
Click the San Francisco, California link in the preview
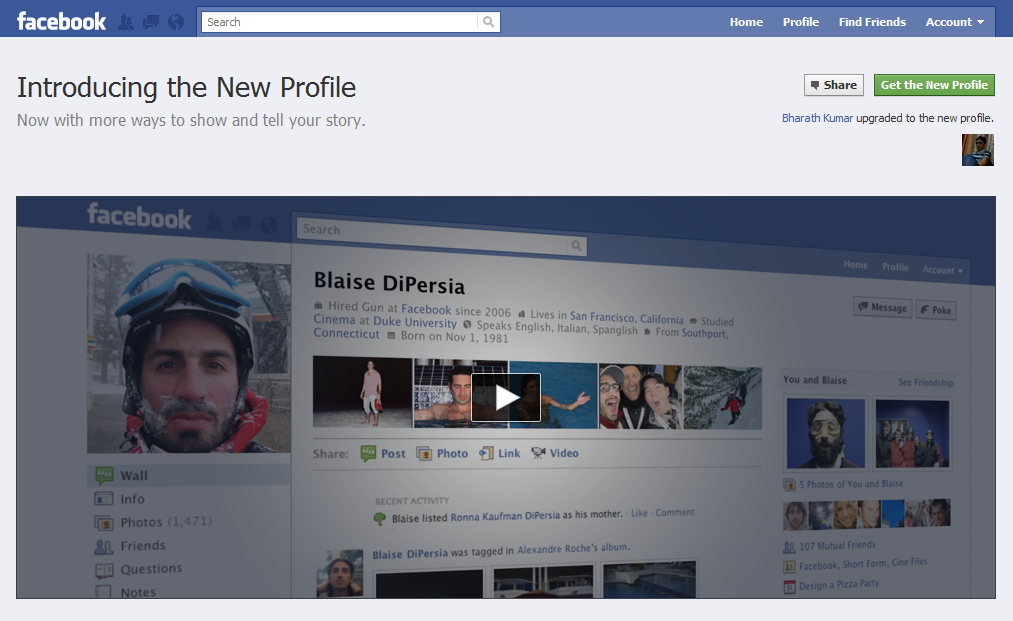626,317
